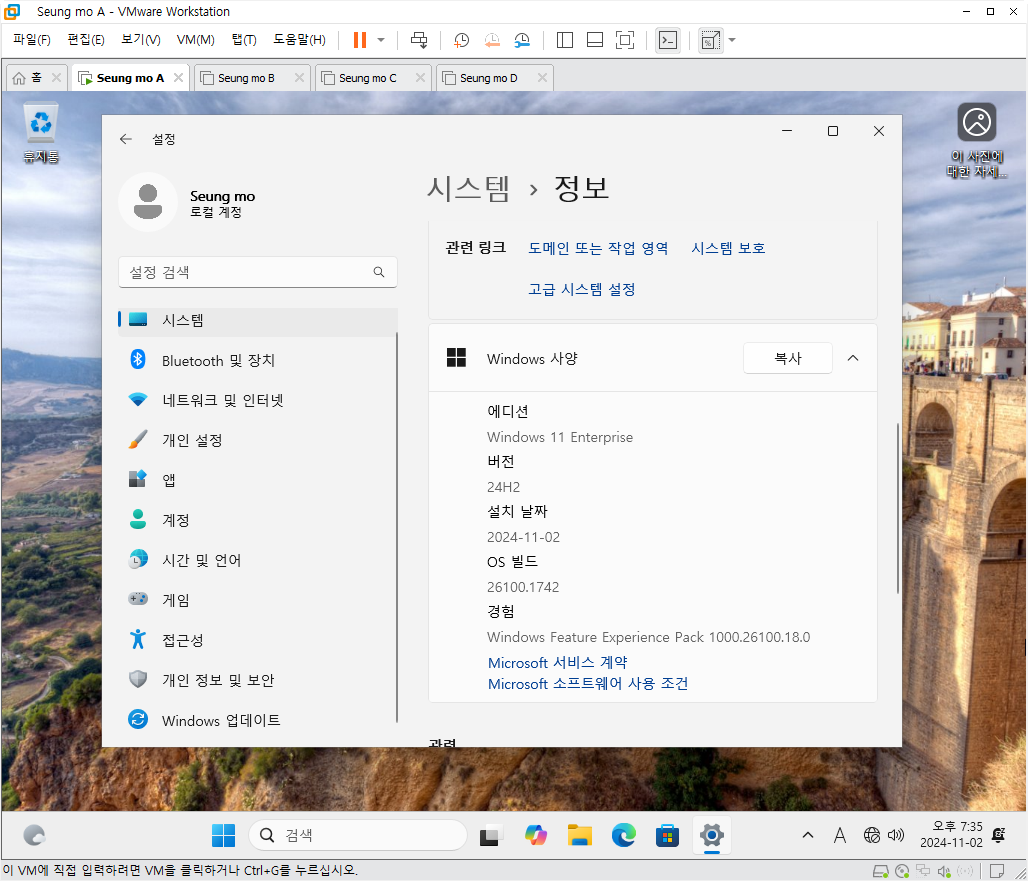Open 네트워크 및 인터넷 settings

click(258, 400)
